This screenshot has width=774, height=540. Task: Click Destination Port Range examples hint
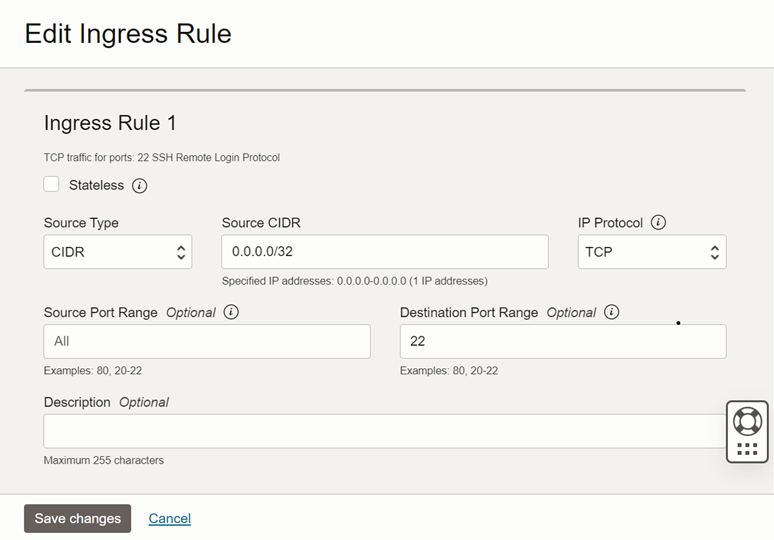tap(449, 371)
